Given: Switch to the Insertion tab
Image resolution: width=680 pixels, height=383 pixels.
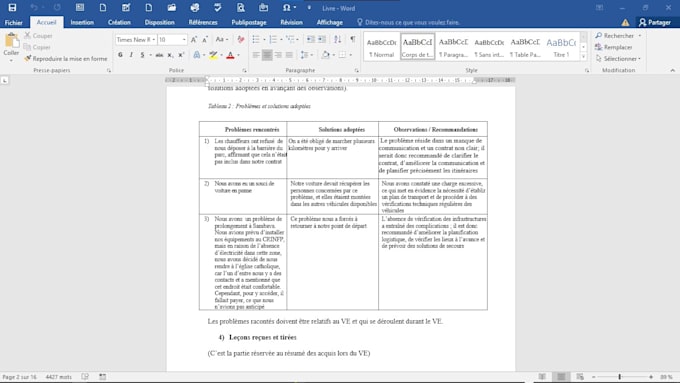Looking at the screenshot, I should pos(82,23).
